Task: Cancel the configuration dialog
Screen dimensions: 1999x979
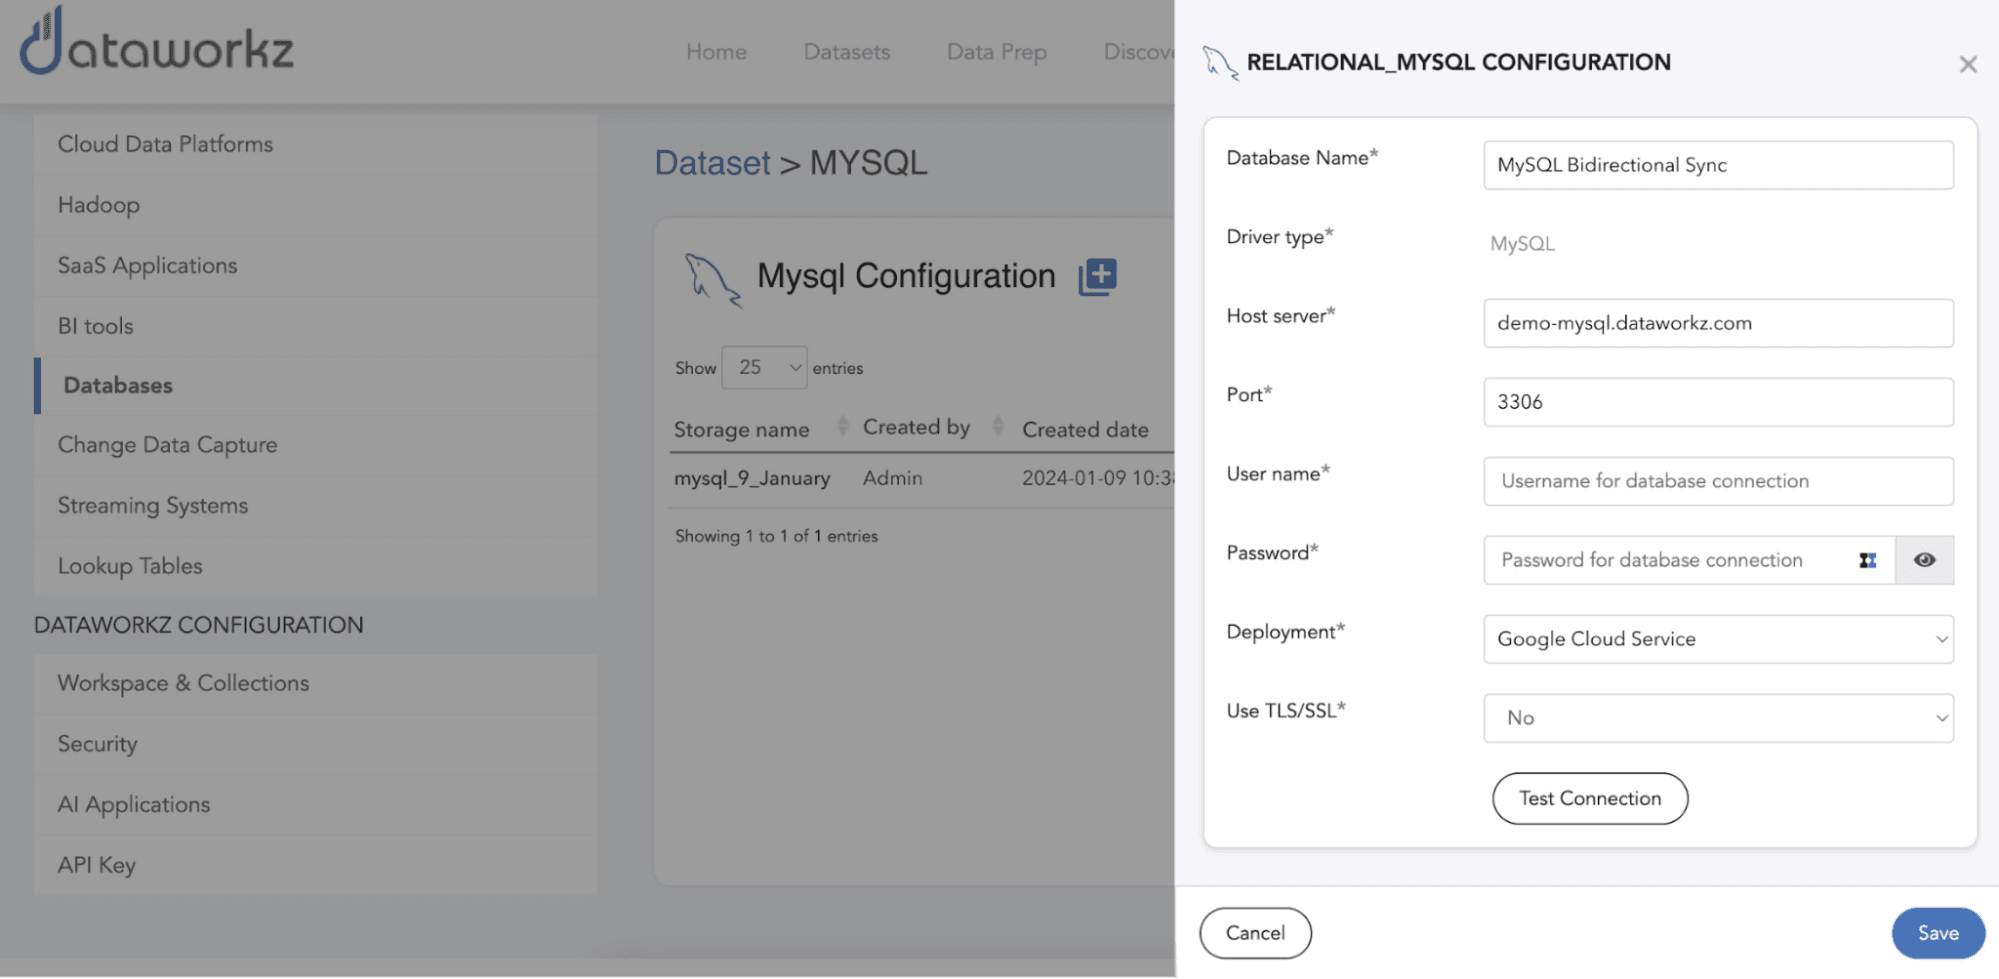Action: (1254, 933)
